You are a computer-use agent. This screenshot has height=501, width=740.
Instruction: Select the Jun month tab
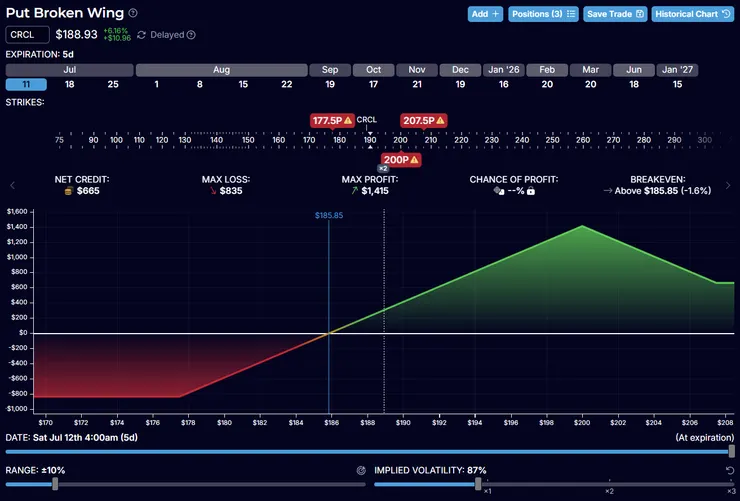point(634,70)
